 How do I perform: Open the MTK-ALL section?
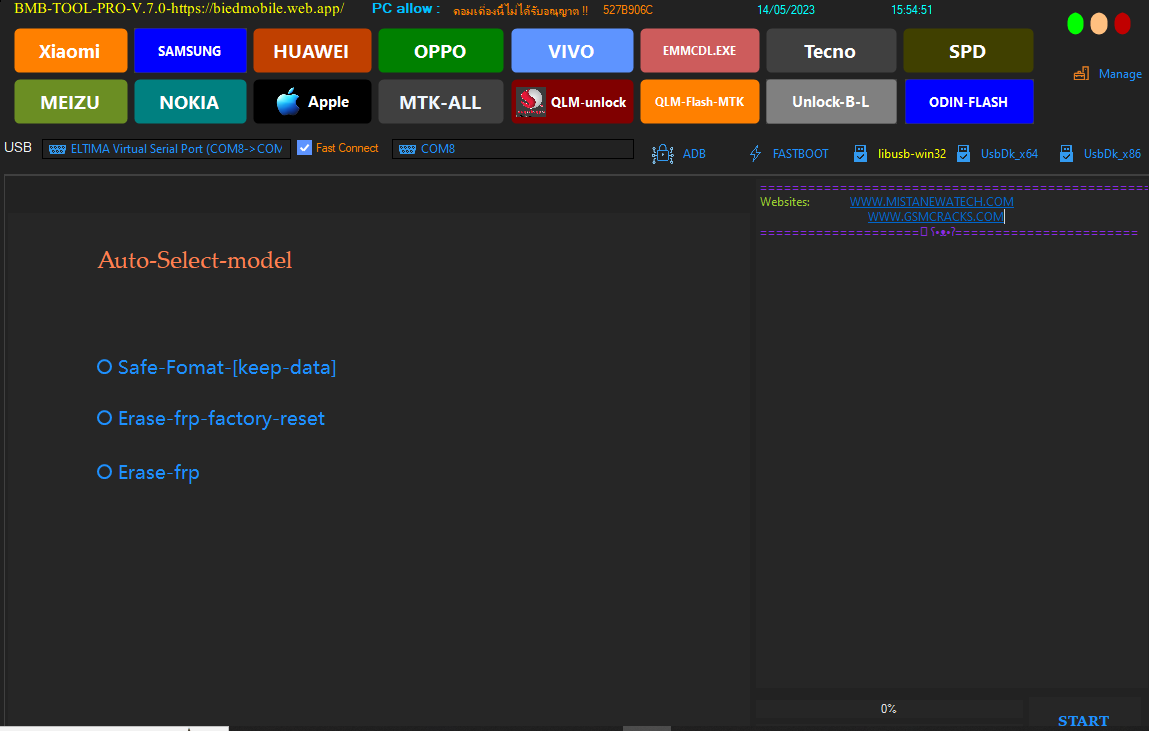440,102
